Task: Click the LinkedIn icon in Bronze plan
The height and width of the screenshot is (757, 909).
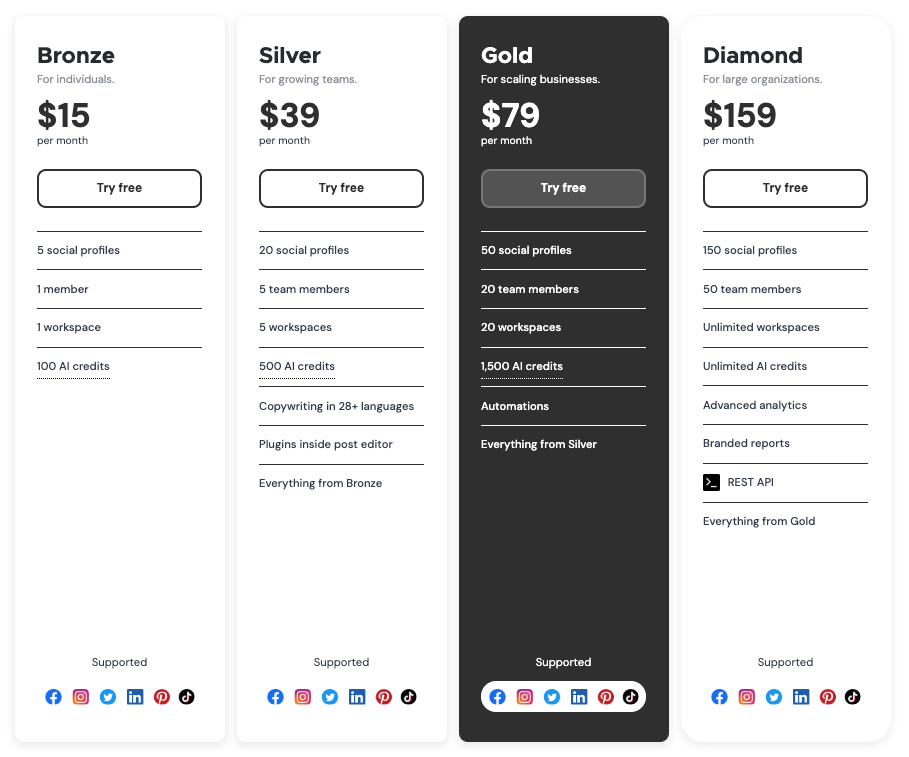Action: click(x=135, y=697)
